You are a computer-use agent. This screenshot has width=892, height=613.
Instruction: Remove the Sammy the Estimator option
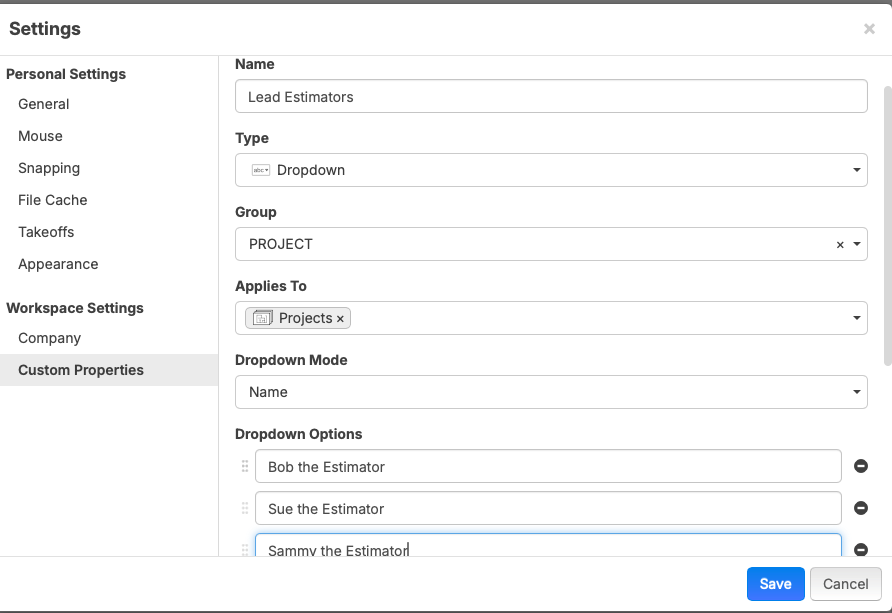[x=860, y=549]
